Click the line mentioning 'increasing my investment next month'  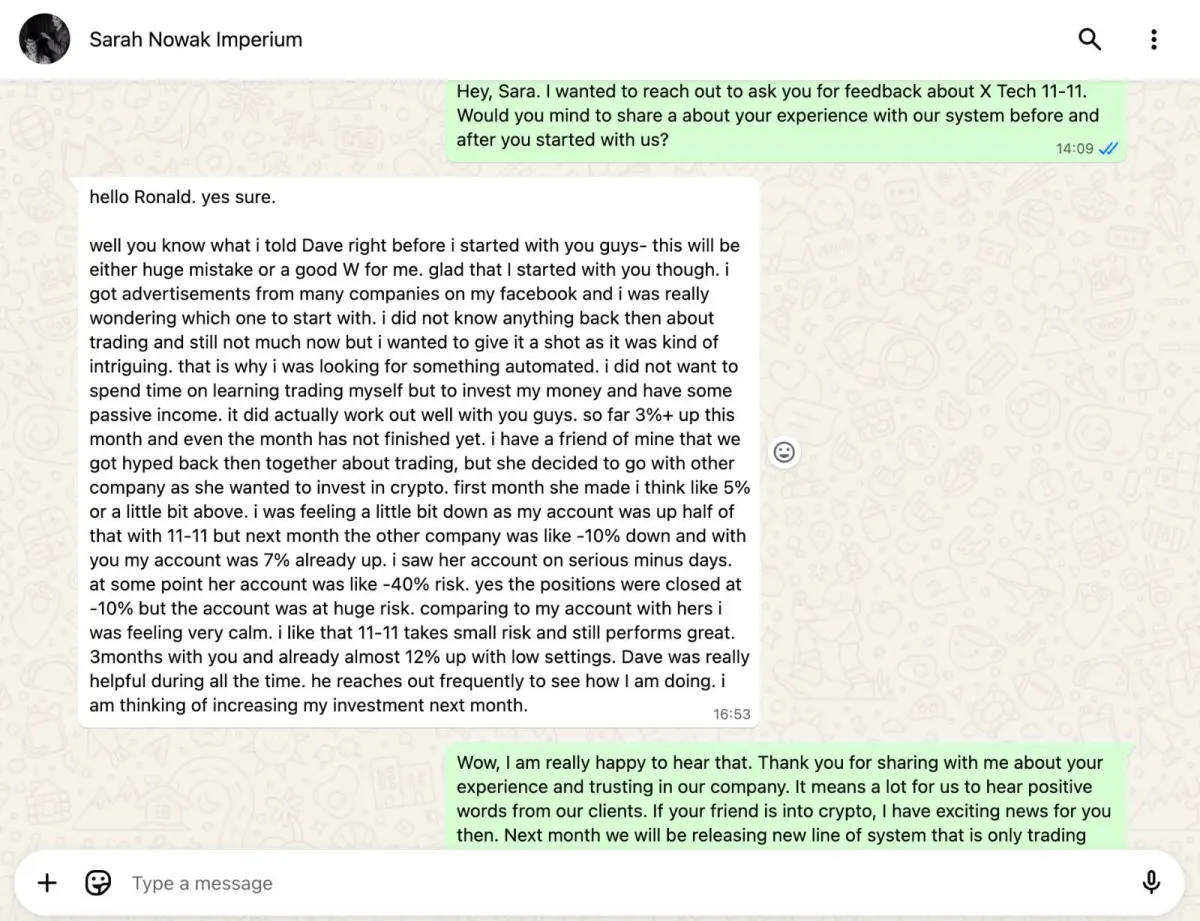coord(308,705)
